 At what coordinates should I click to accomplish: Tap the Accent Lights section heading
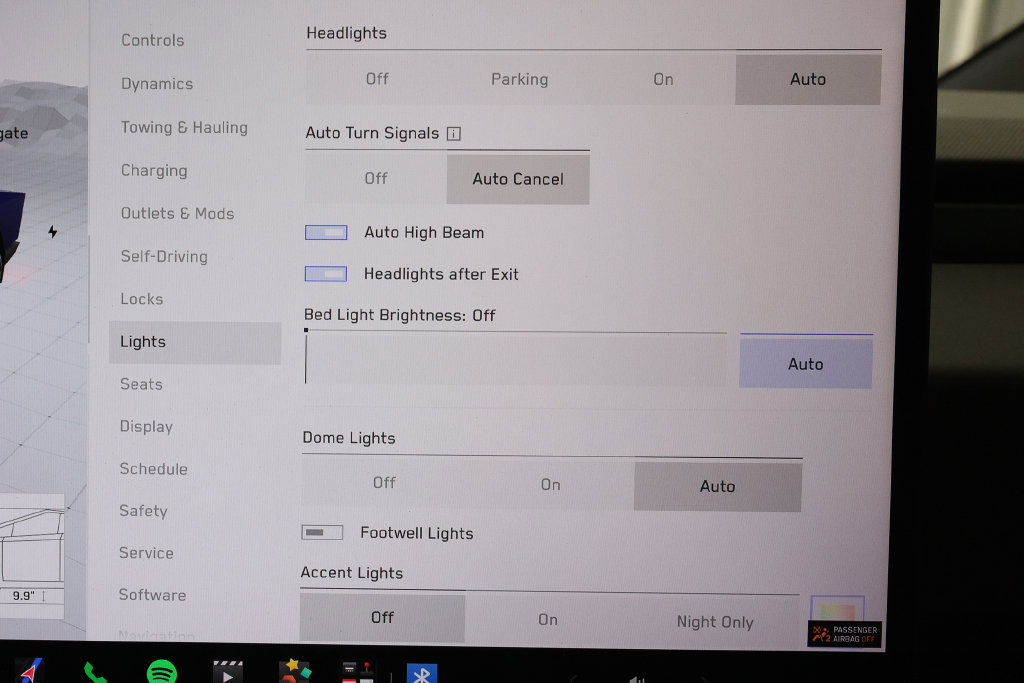point(351,573)
